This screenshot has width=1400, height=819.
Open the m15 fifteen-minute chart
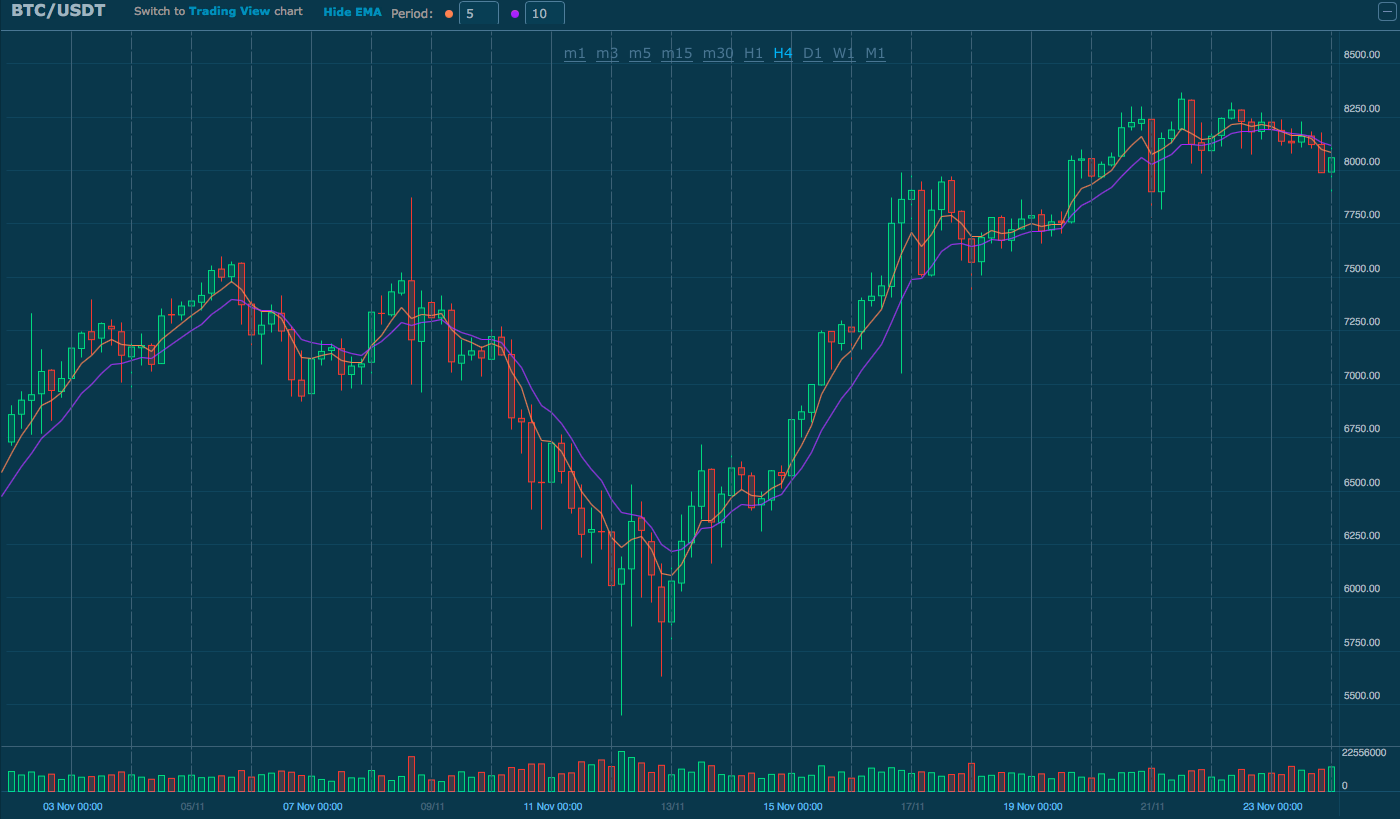click(676, 53)
